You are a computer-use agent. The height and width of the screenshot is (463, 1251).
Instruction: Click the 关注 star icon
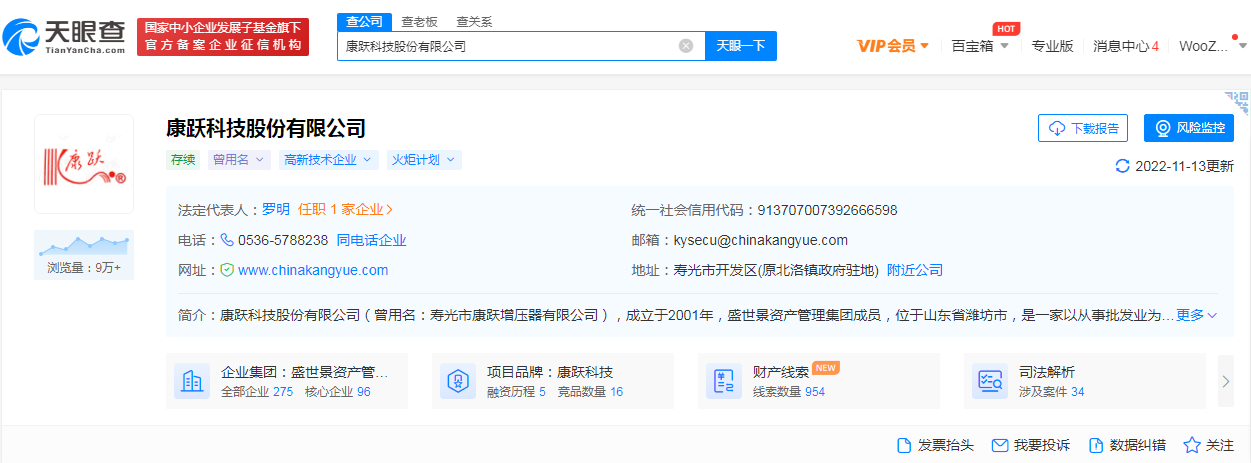1192,445
